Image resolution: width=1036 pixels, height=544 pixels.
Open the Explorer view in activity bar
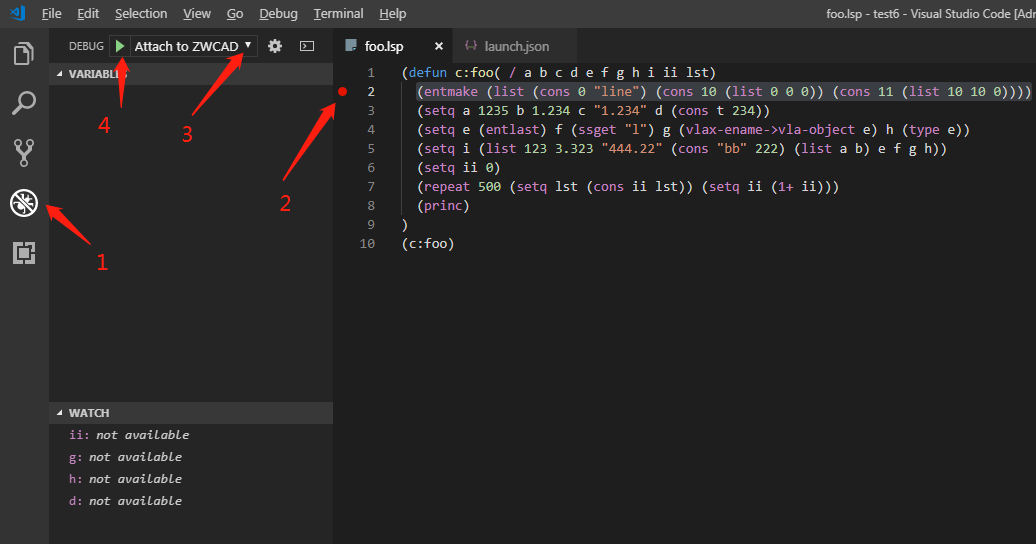[x=24, y=54]
